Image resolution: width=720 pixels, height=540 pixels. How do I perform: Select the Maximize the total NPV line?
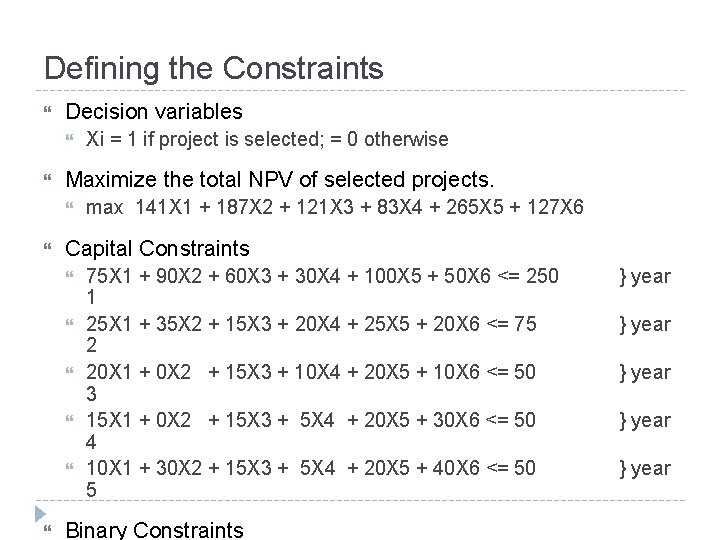pyautogui.click(x=279, y=180)
